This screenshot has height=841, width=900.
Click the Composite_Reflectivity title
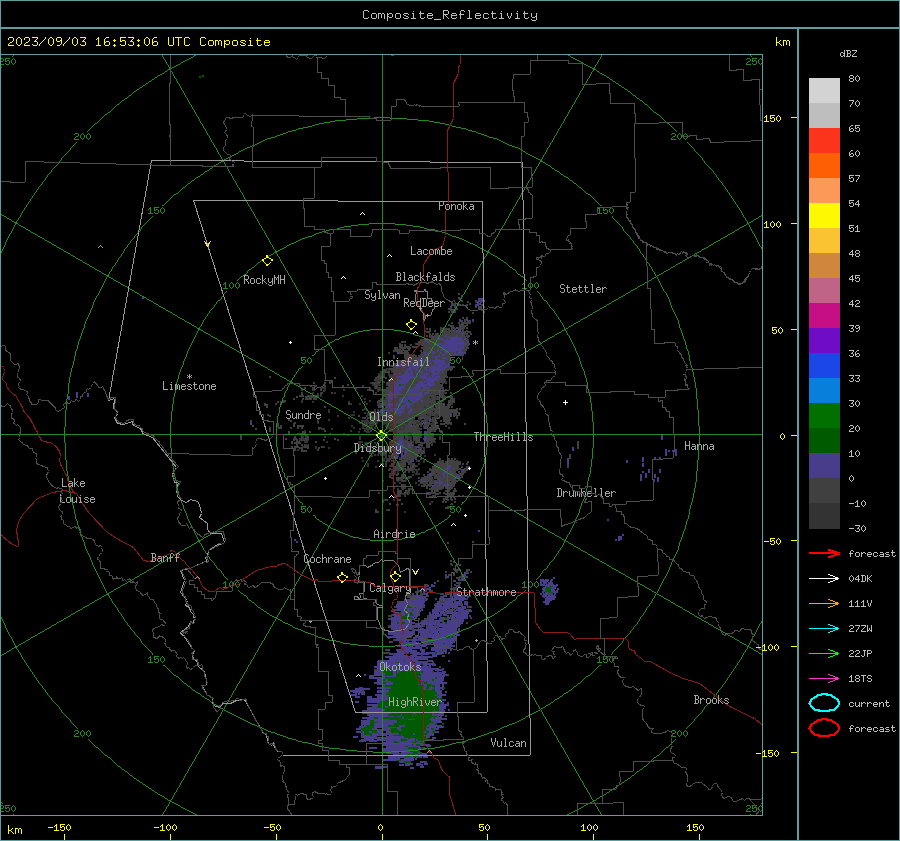(x=449, y=15)
